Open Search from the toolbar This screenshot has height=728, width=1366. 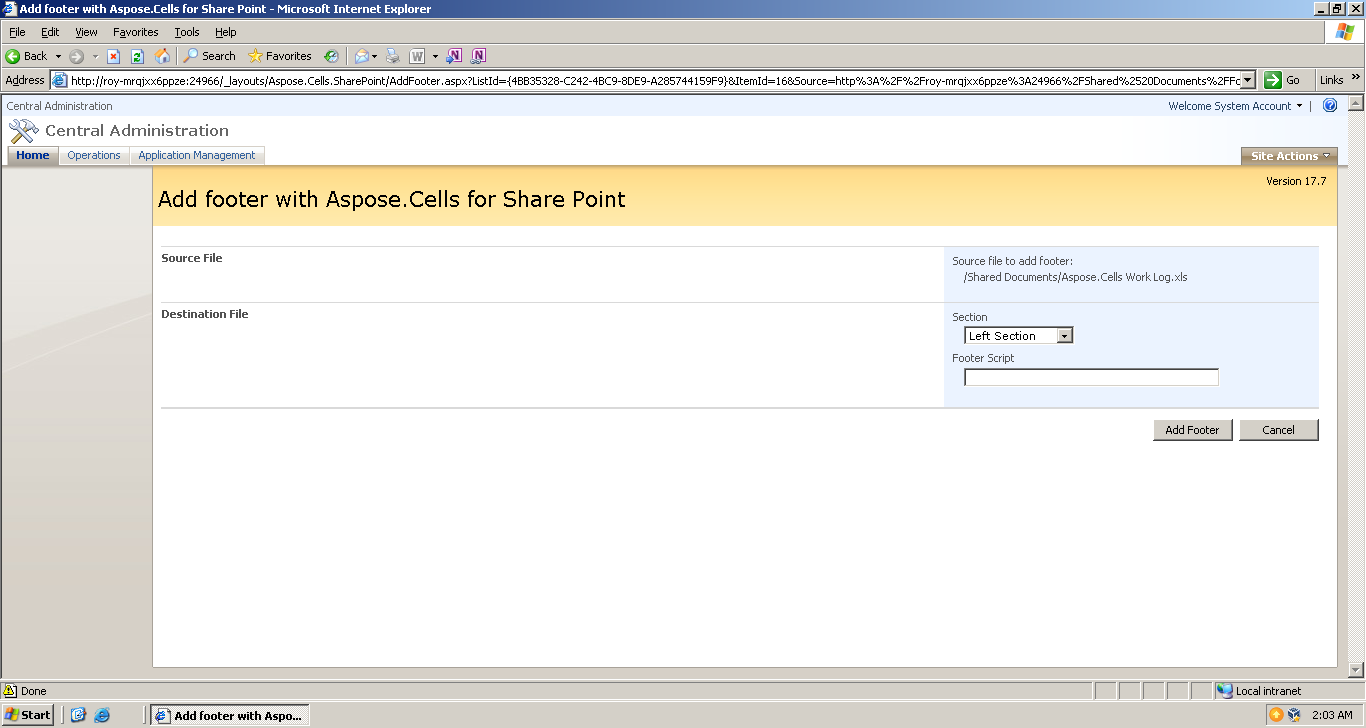pyautogui.click(x=209, y=56)
